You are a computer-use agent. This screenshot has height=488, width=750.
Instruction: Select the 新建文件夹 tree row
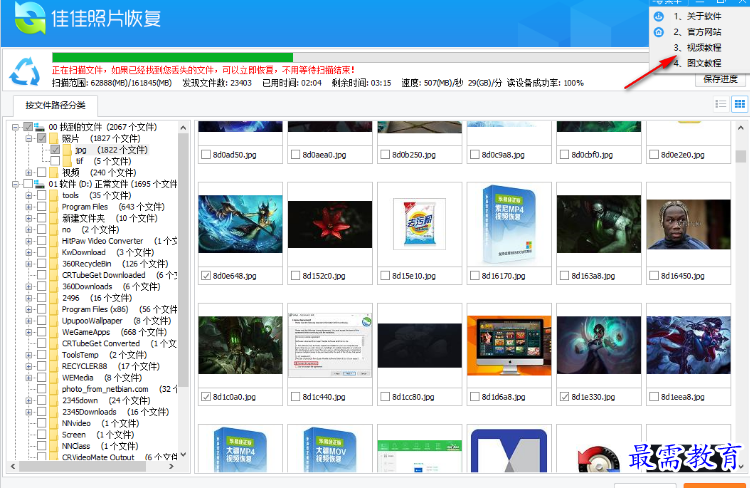pos(110,218)
